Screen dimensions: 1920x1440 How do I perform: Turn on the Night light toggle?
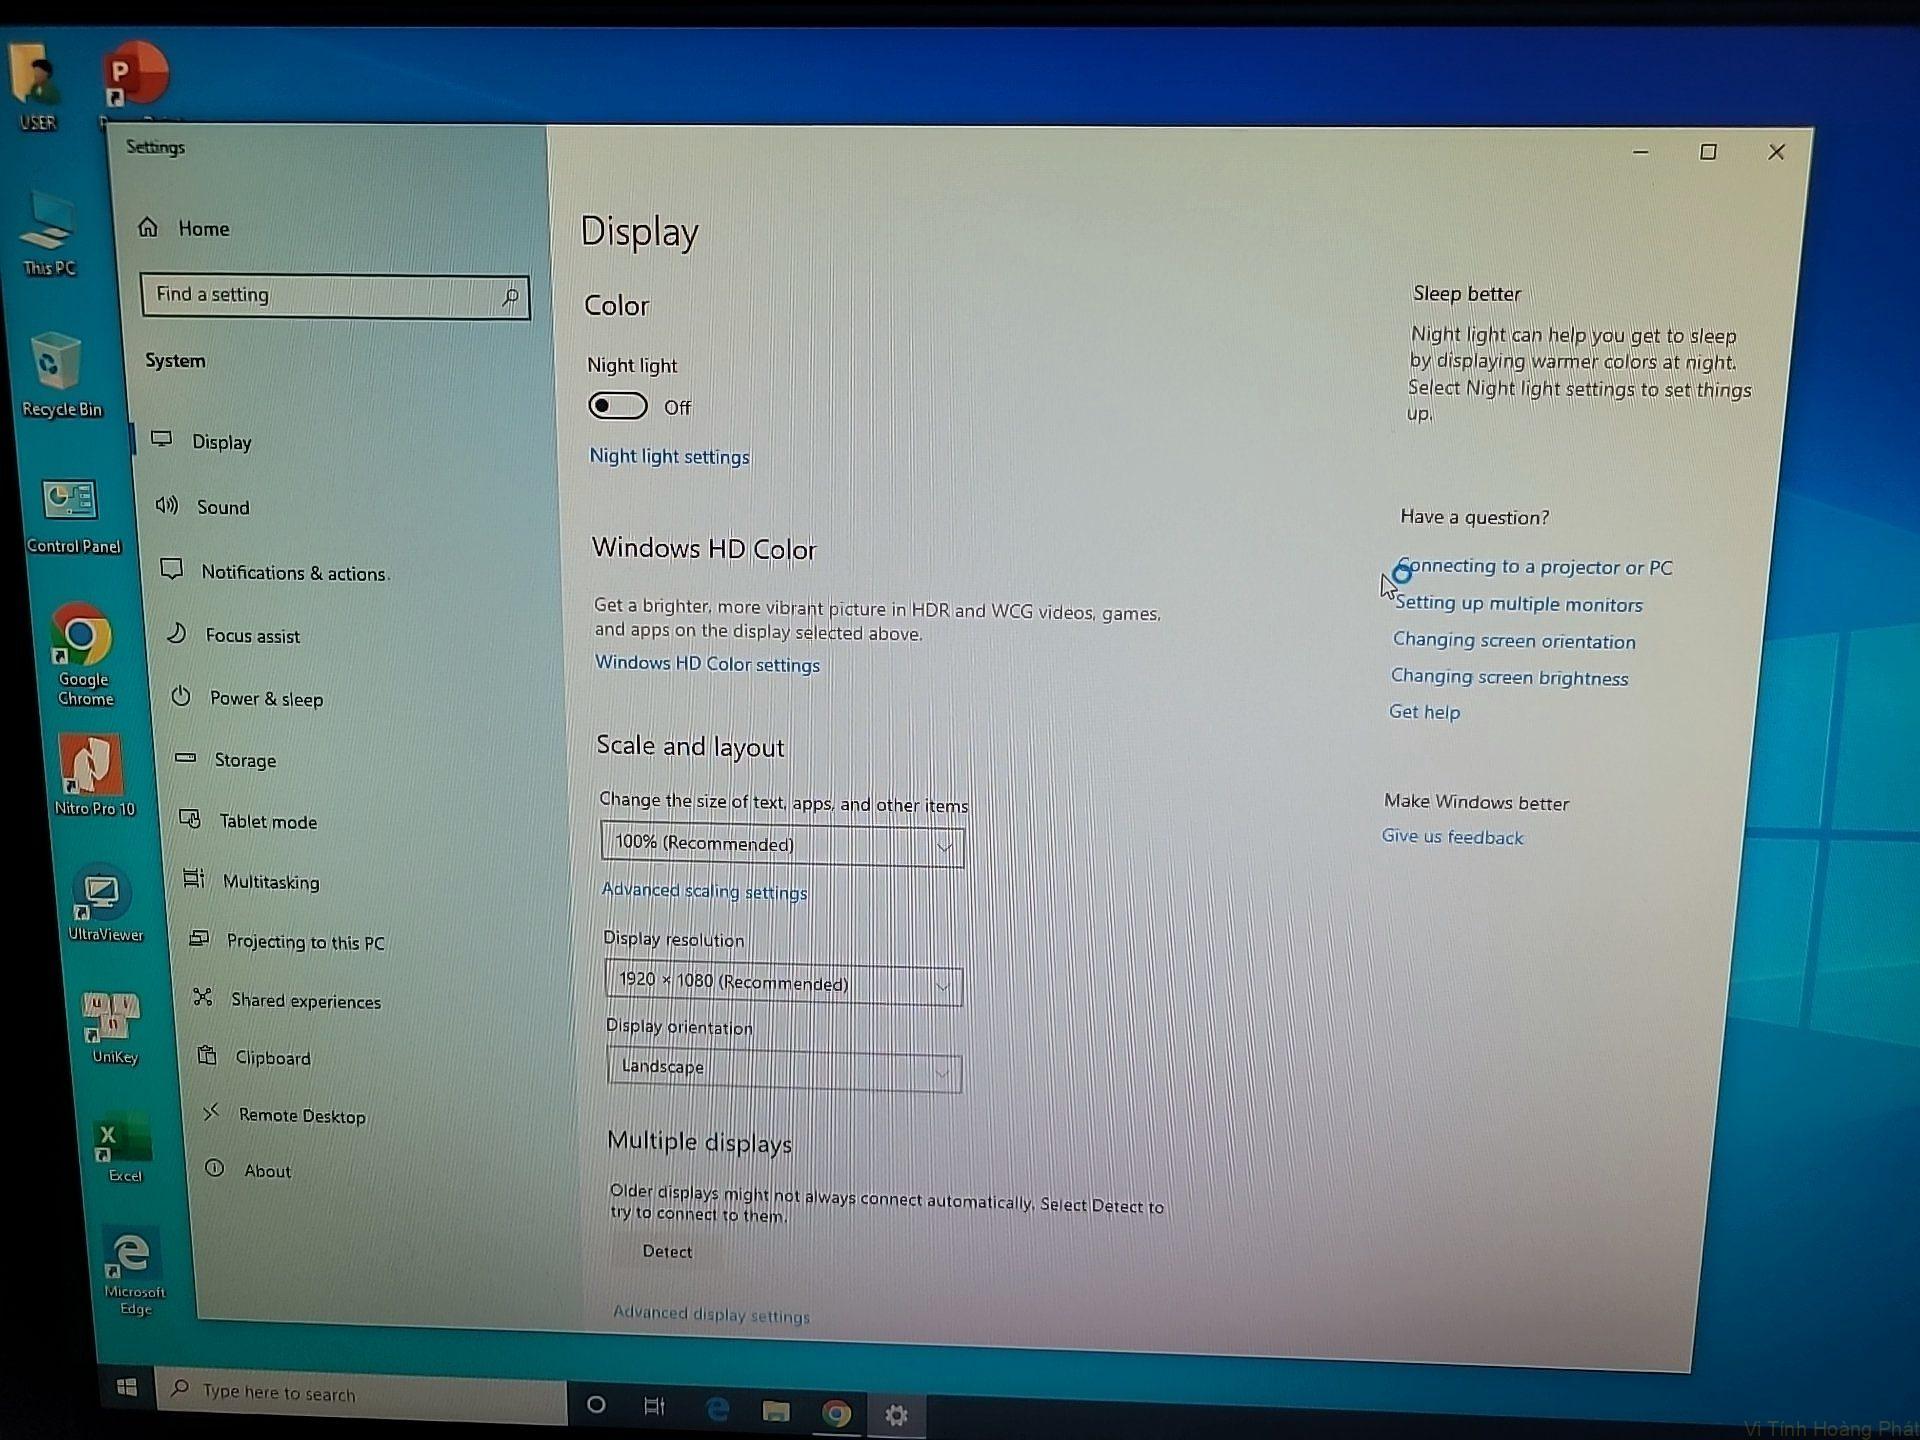617,405
